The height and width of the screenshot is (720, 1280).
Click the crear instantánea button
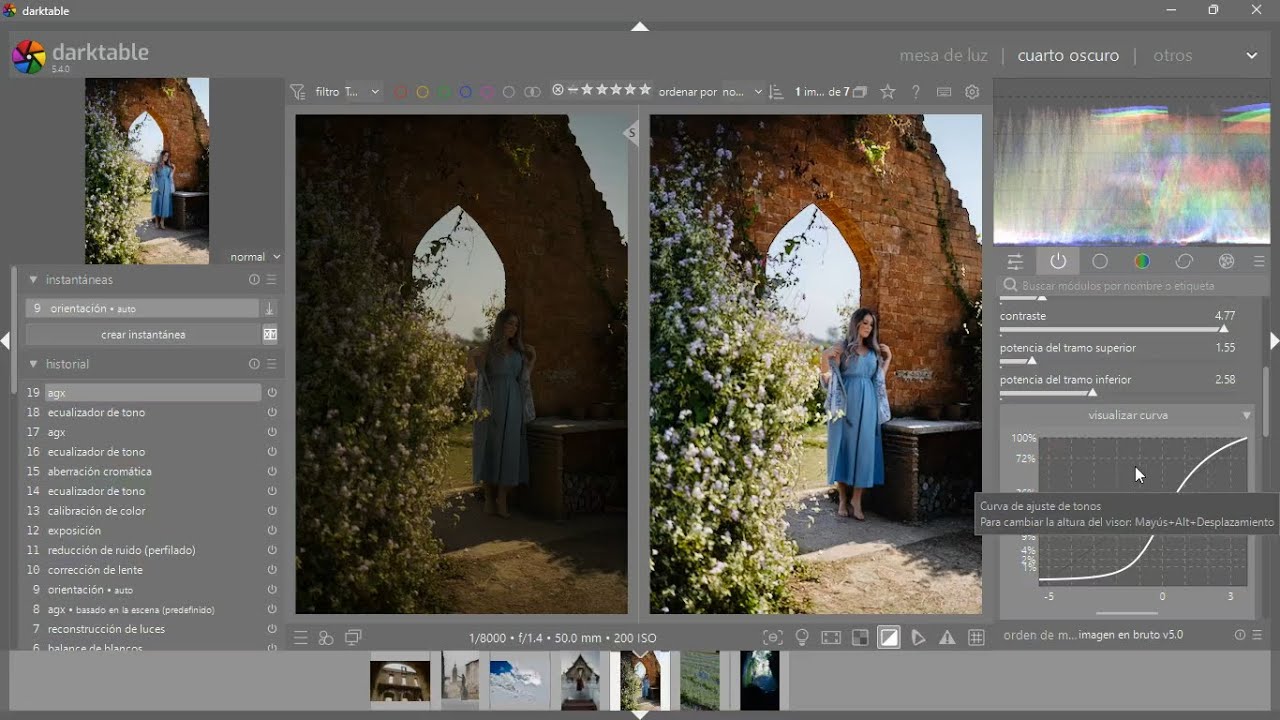[x=143, y=335]
